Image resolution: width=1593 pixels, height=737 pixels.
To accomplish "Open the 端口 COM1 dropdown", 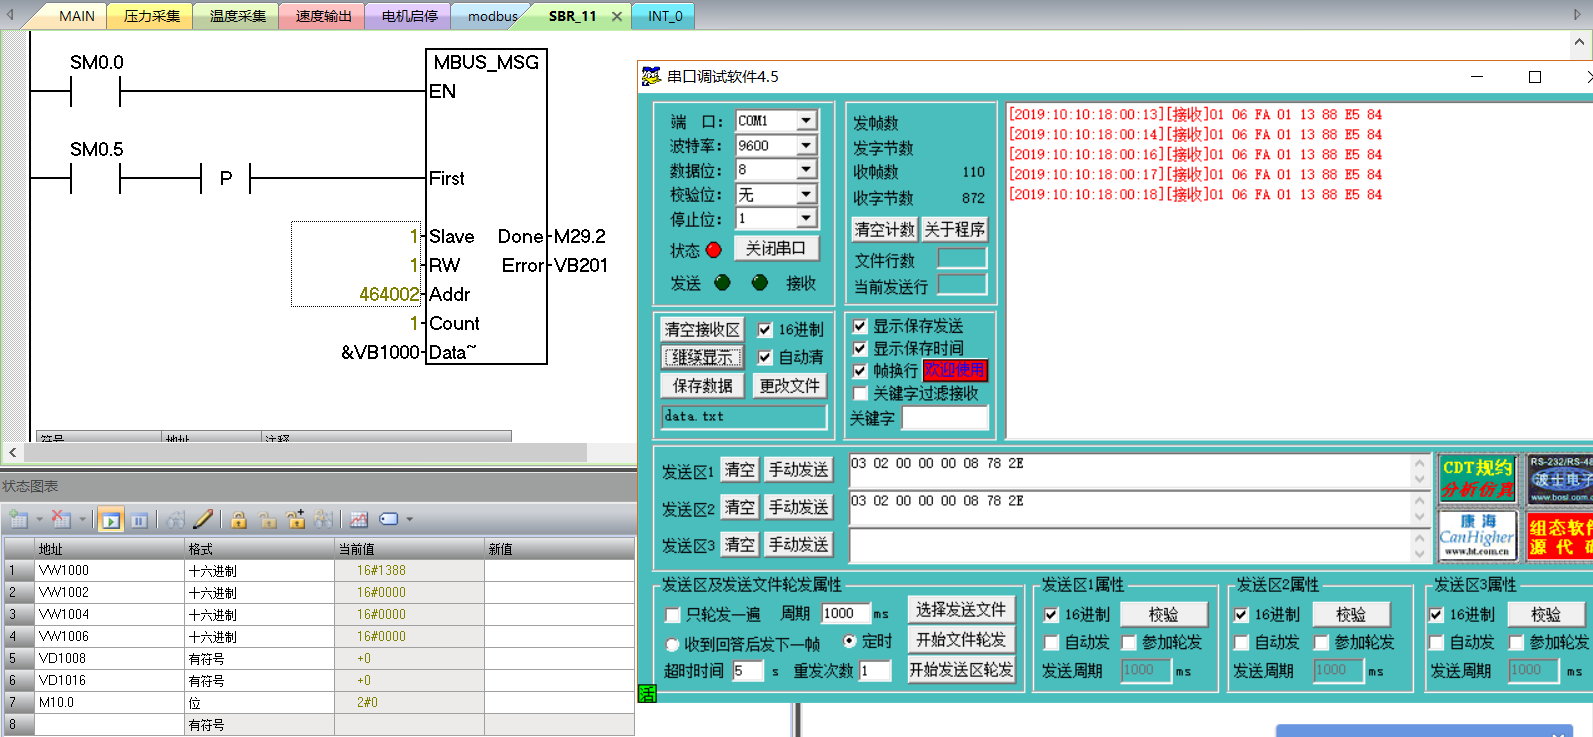I will [806, 121].
